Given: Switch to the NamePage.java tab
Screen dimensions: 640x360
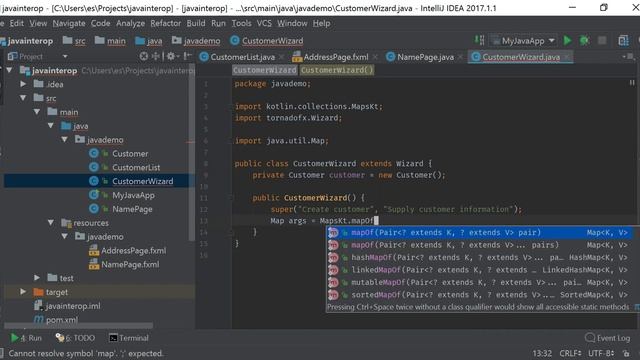Looking at the screenshot, I should [x=425, y=57].
